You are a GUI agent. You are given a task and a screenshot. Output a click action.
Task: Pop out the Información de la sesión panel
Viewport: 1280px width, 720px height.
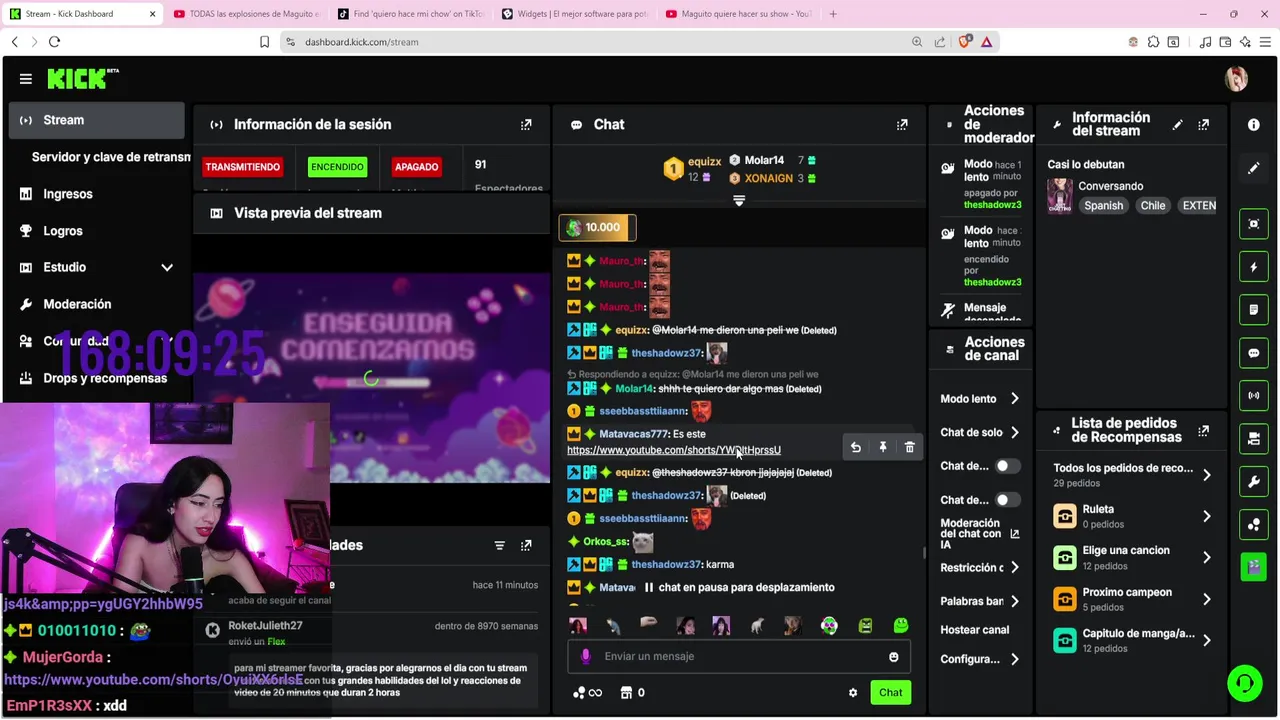click(526, 125)
